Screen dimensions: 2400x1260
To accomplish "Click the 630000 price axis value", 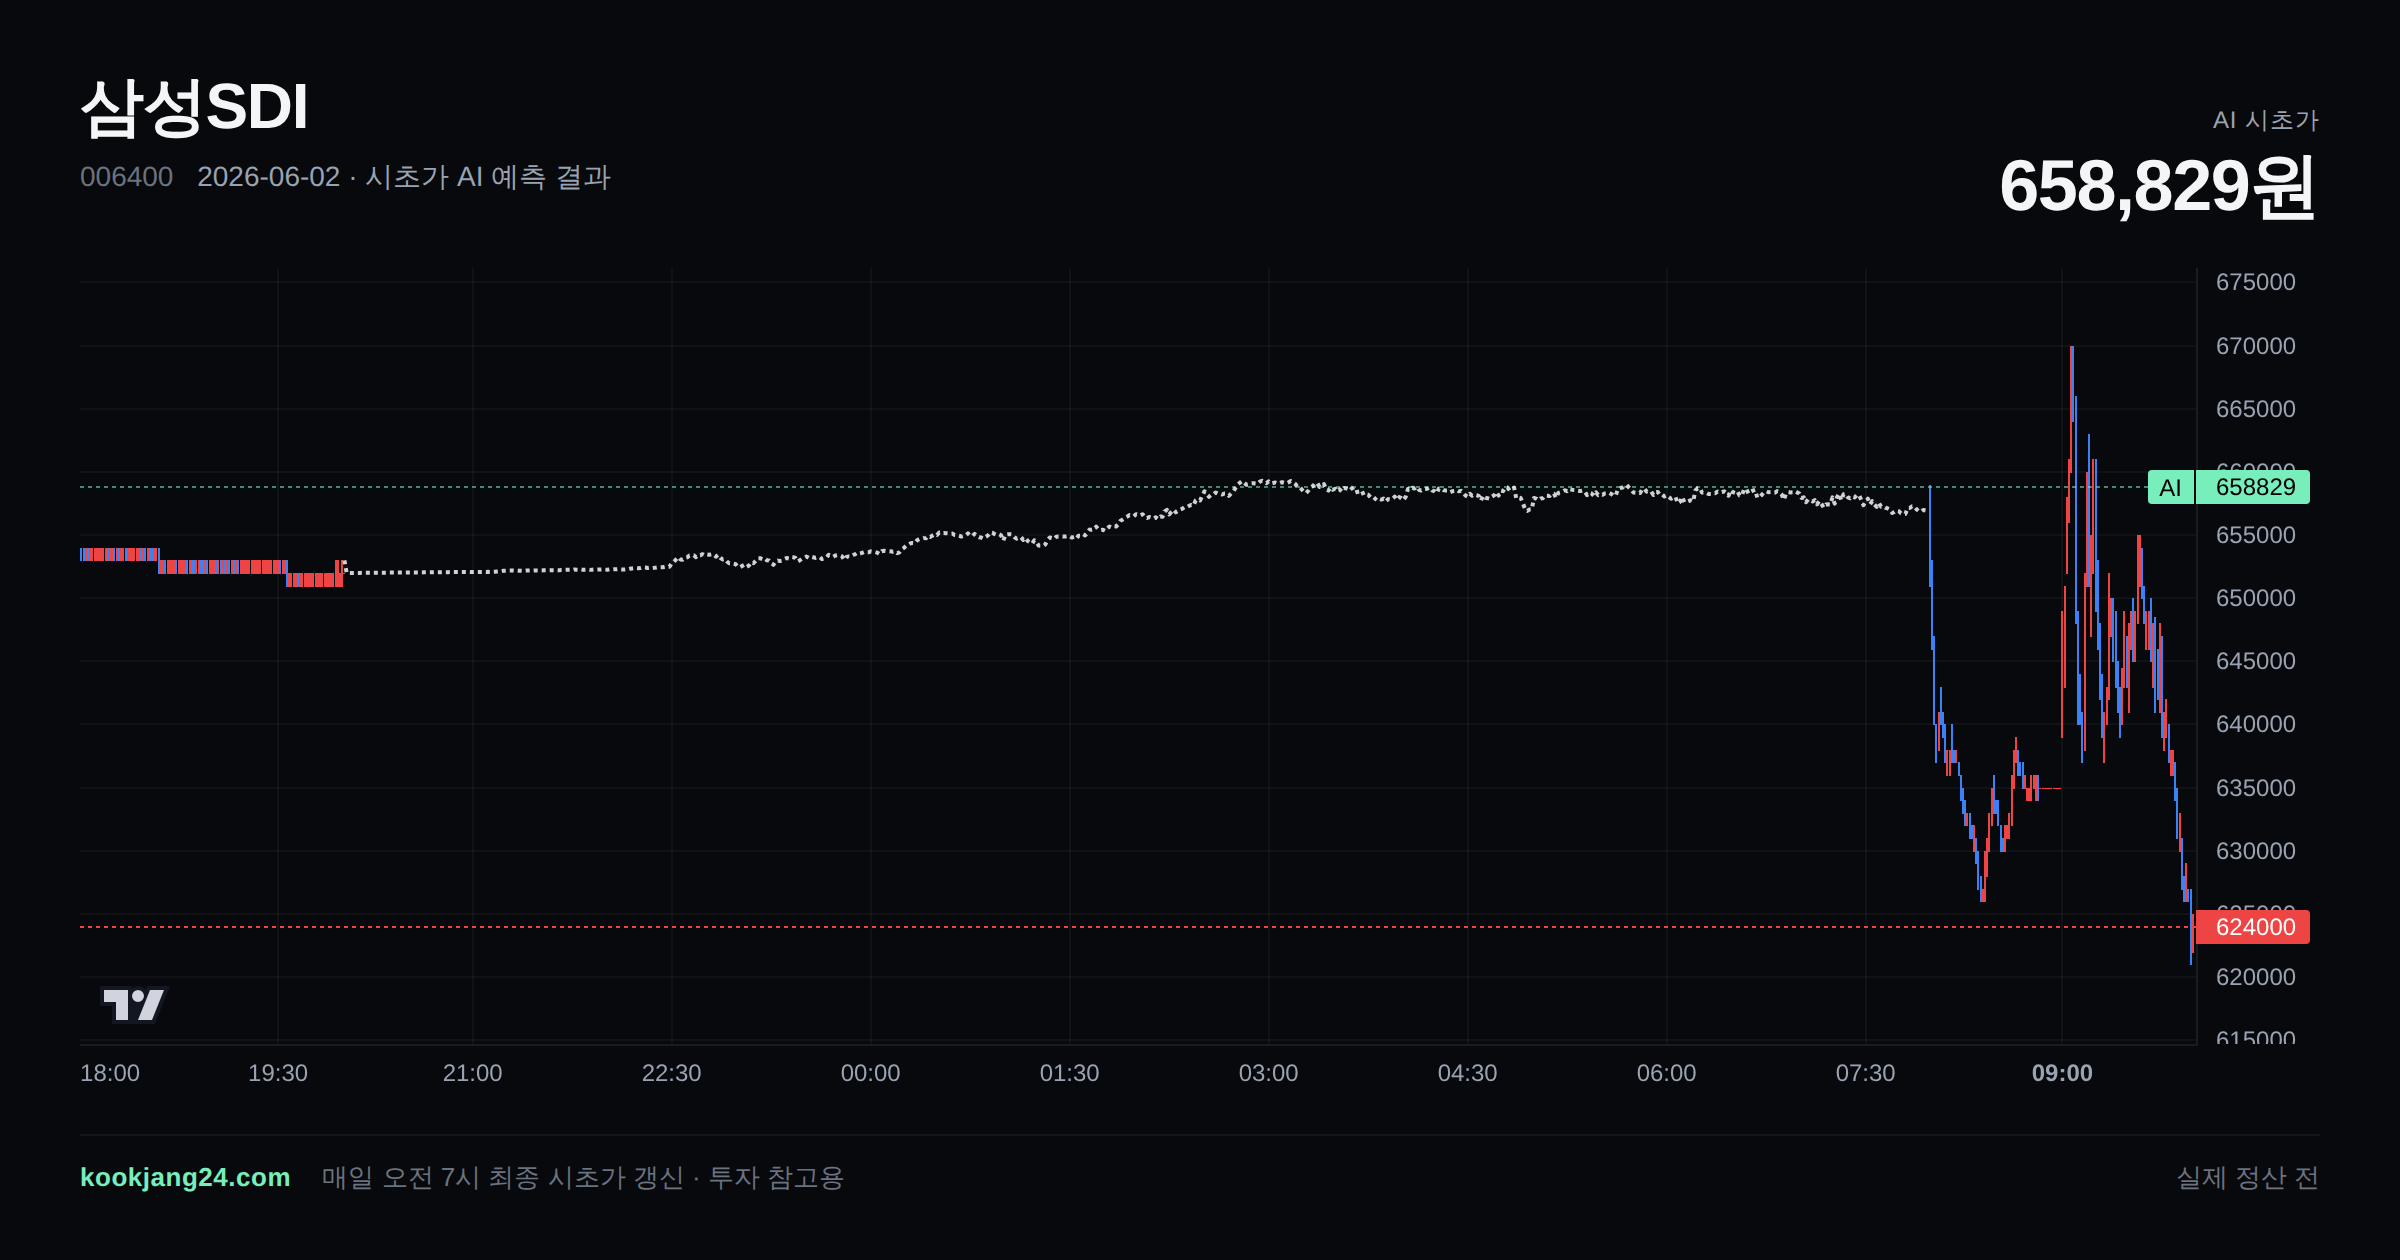I will click(x=2255, y=851).
